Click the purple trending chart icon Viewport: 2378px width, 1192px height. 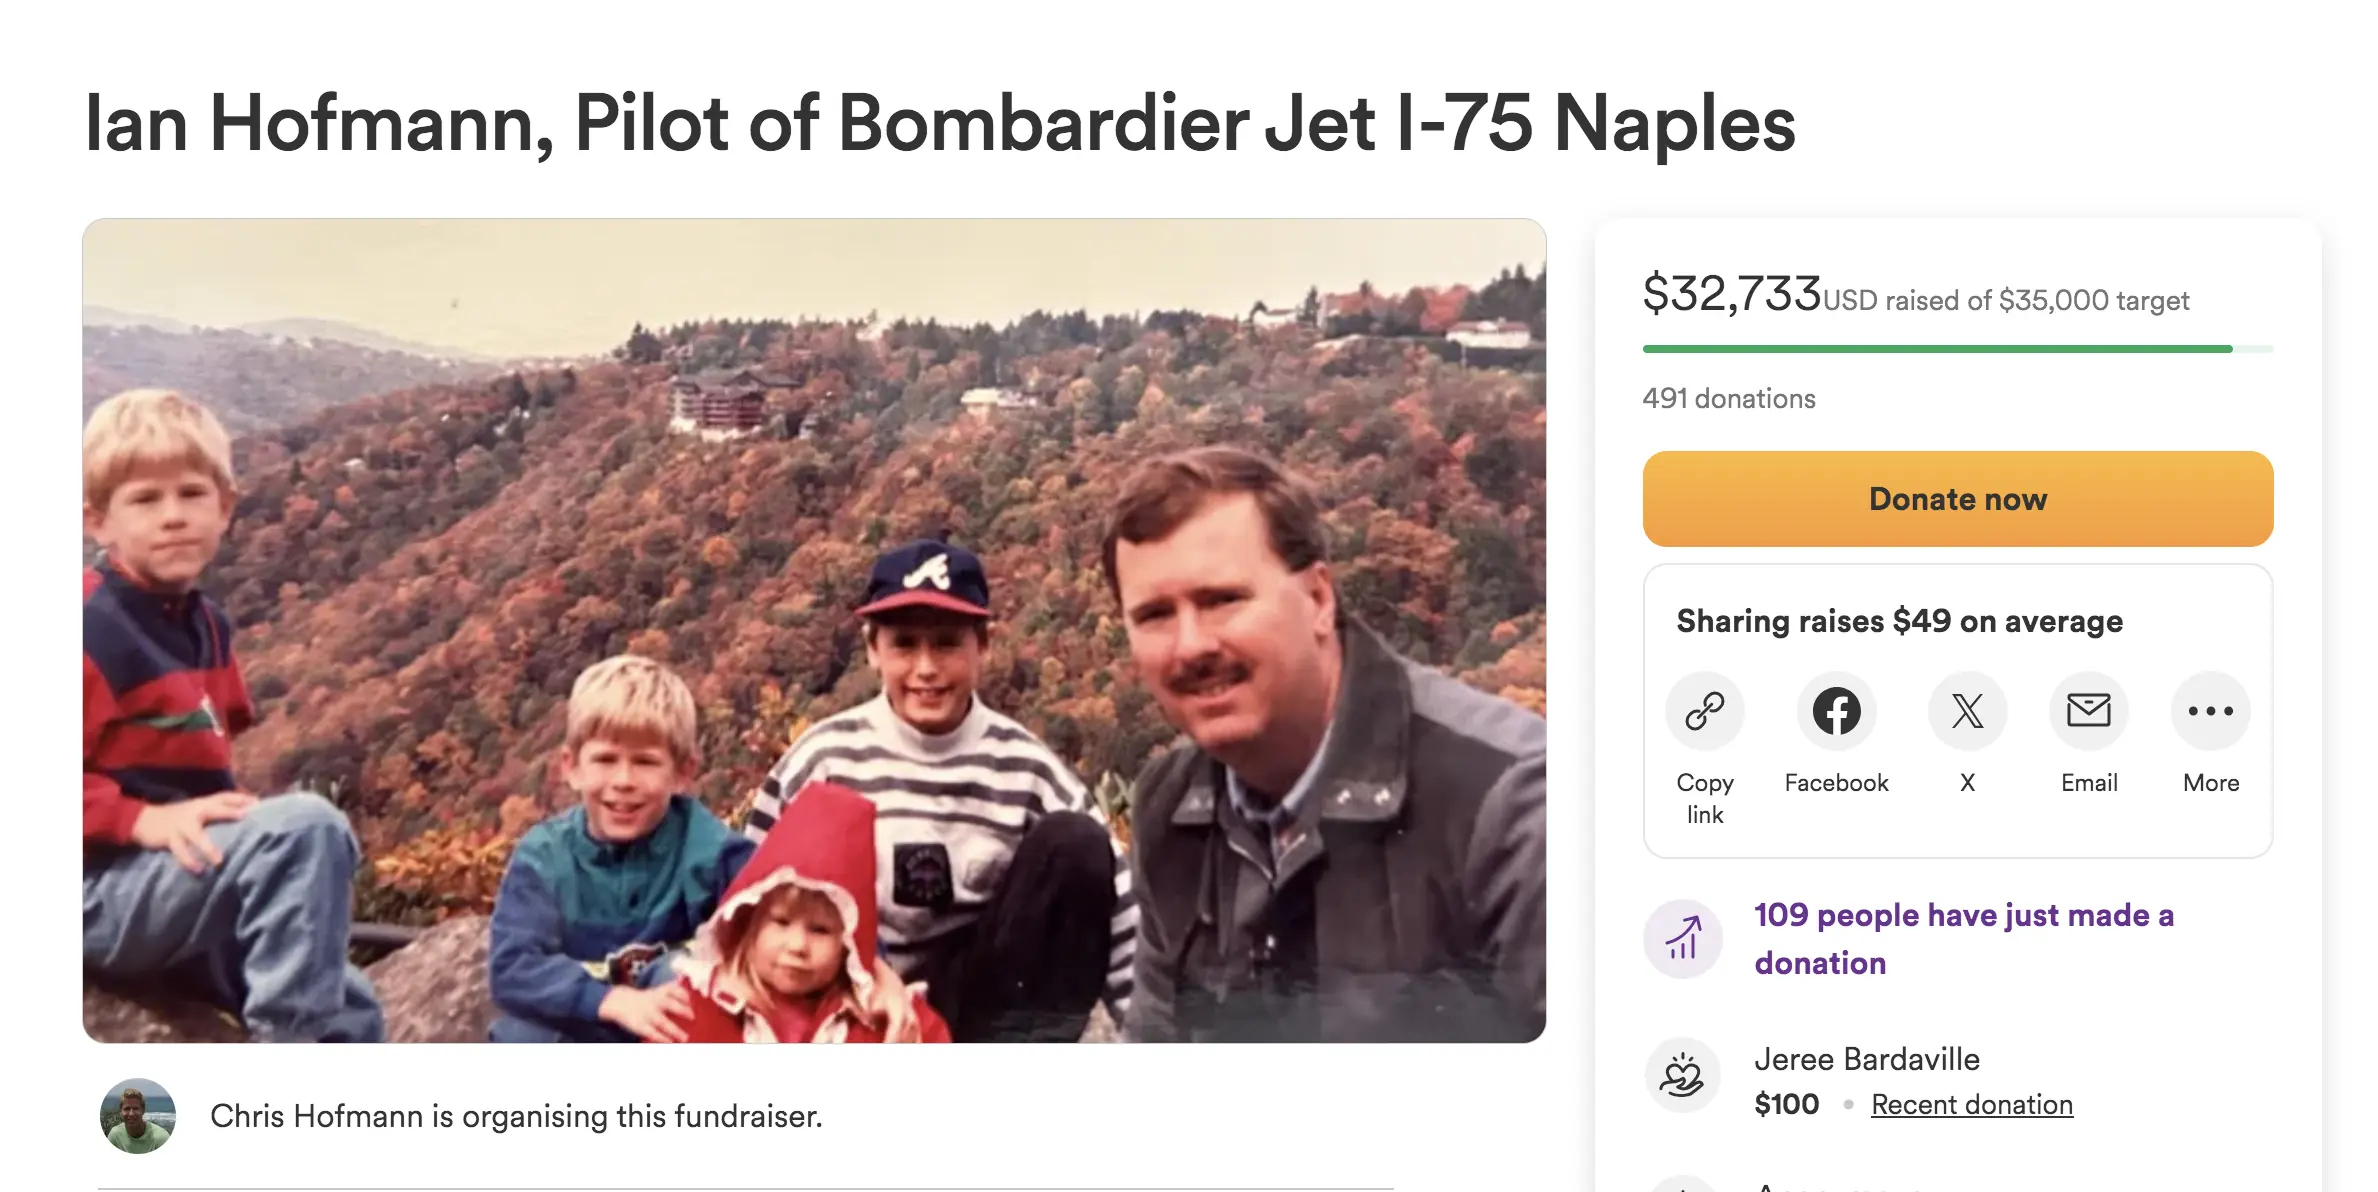pyautogui.click(x=1683, y=938)
